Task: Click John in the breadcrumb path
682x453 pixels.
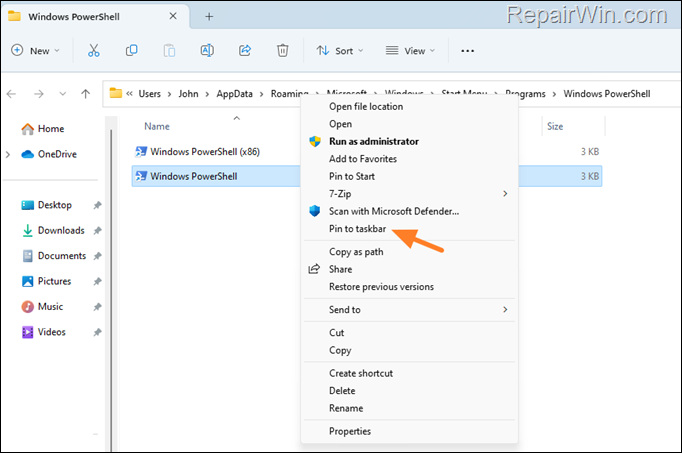Action: click(x=188, y=94)
